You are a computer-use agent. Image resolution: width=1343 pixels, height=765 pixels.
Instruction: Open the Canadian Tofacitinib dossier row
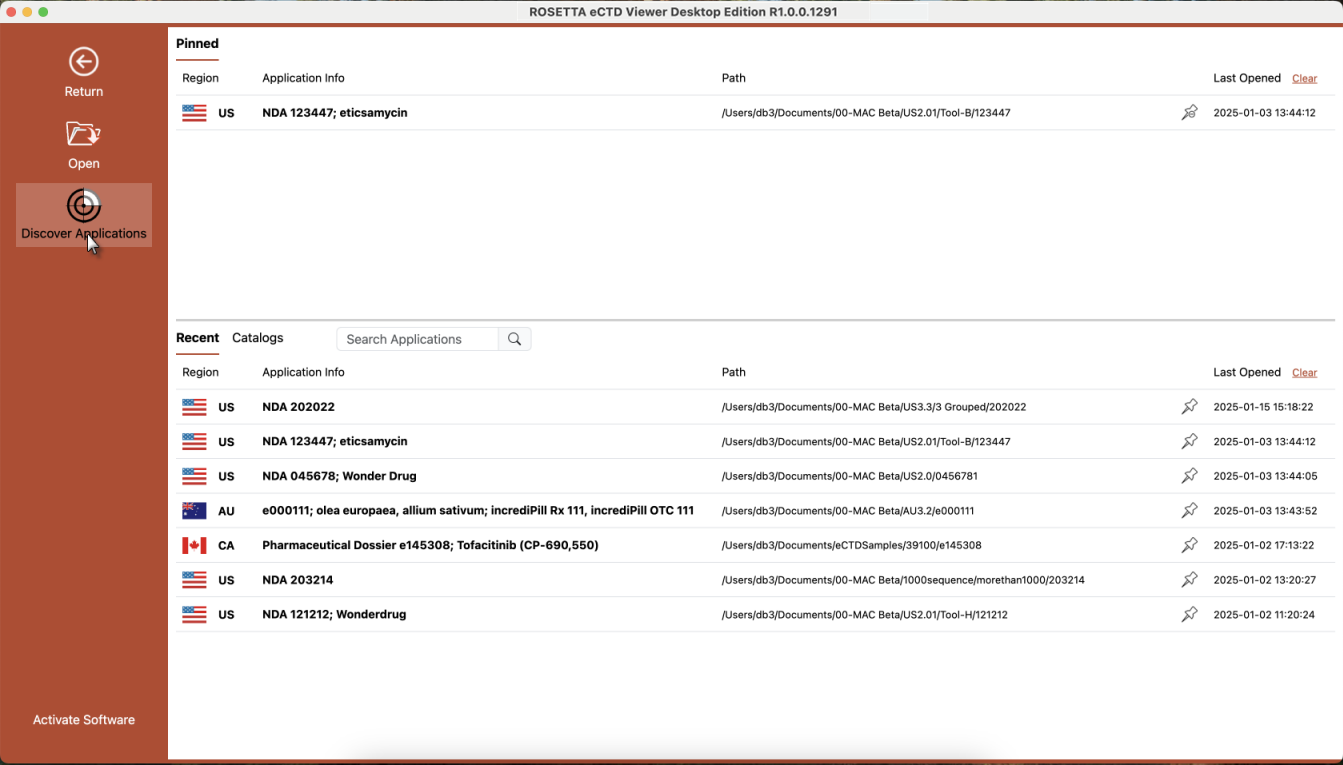tap(430, 545)
